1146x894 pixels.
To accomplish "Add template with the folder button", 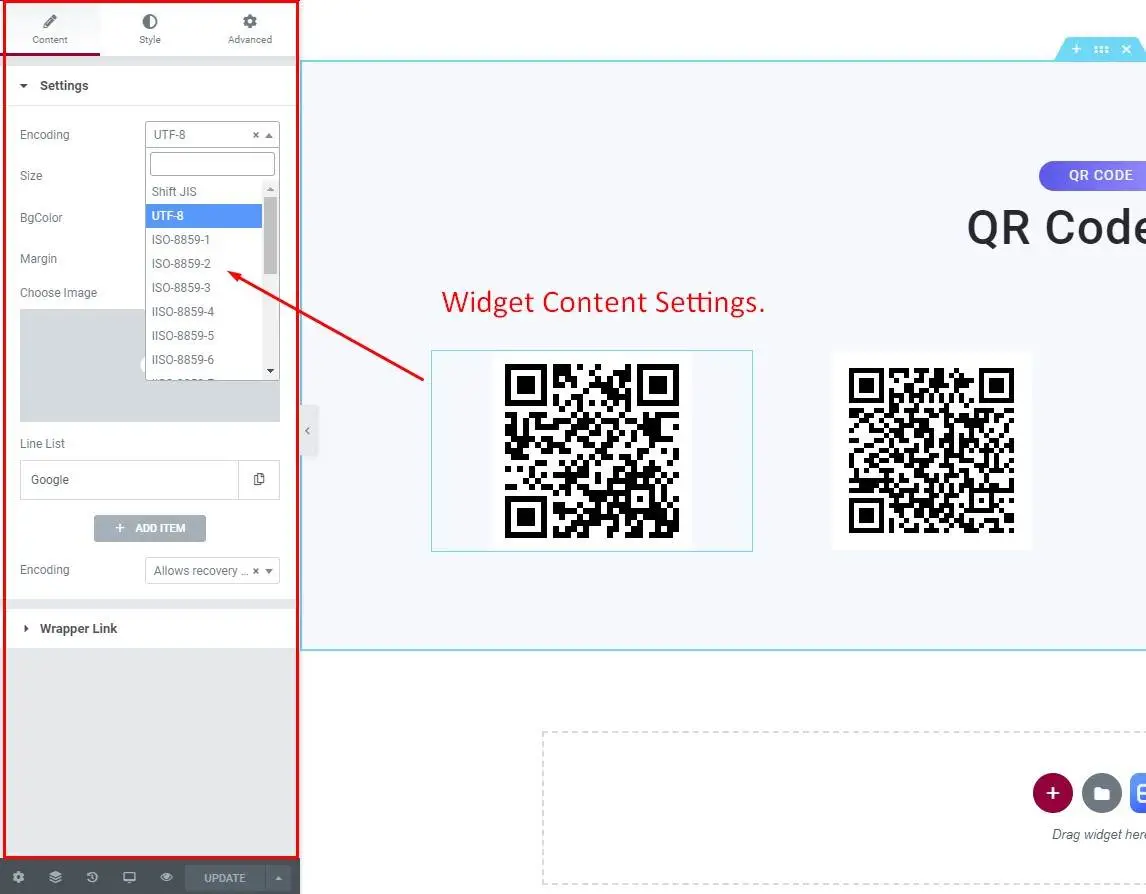I will [1101, 793].
